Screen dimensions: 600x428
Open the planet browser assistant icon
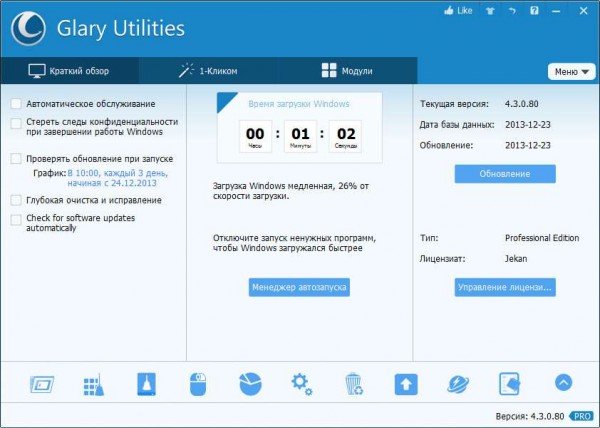point(458,384)
